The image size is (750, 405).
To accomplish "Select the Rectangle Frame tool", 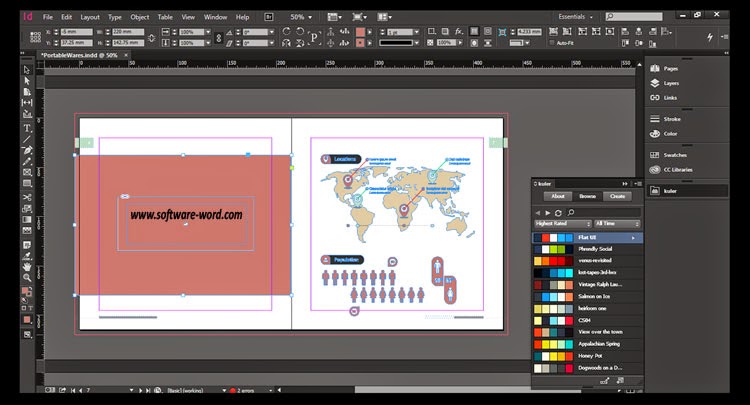I will (27, 172).
